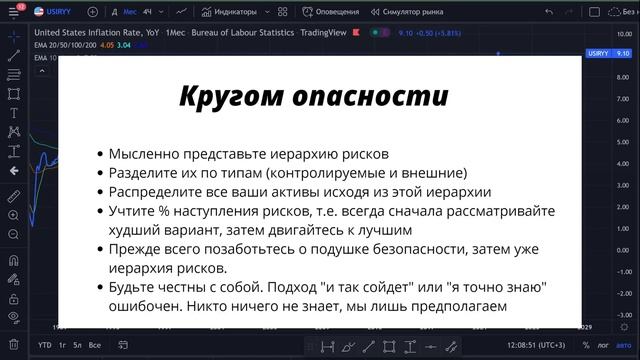Viewport: 640px width, 360px height.
Task: Select the Мес monthly timeframe
Action: pos(130,12)
